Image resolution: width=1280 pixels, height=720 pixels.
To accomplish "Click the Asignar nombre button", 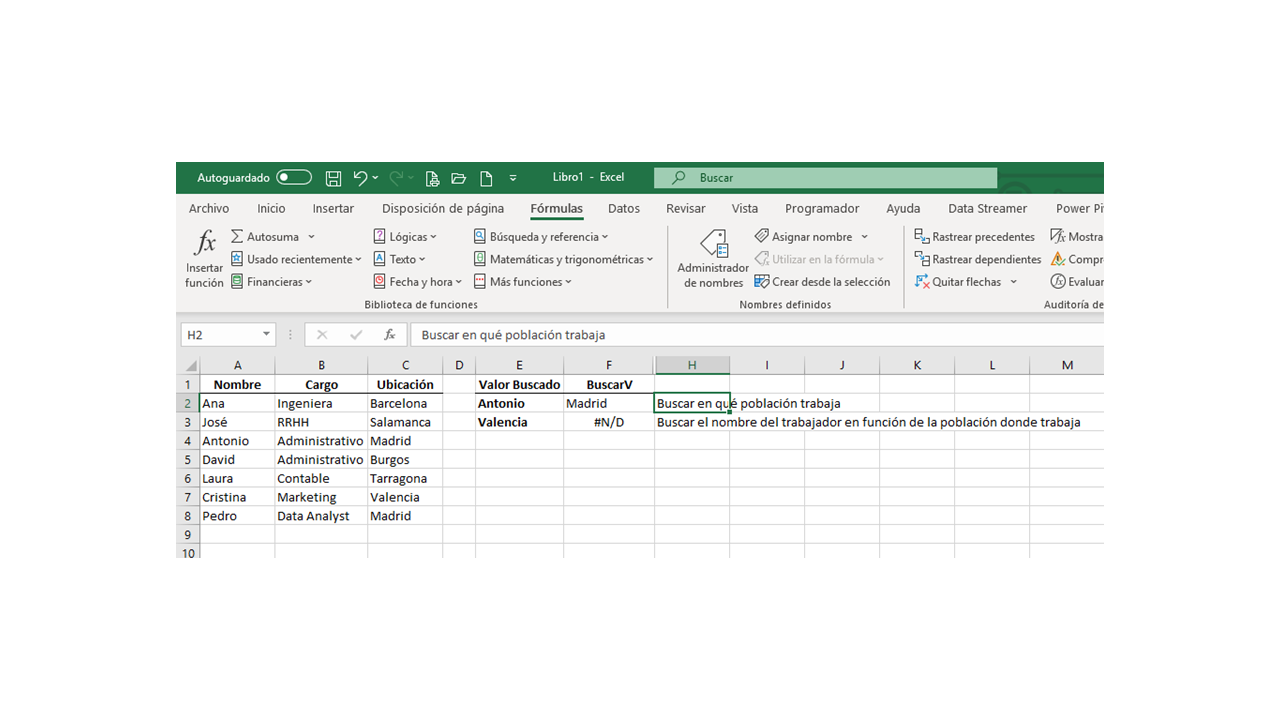I will coord(803,237).
